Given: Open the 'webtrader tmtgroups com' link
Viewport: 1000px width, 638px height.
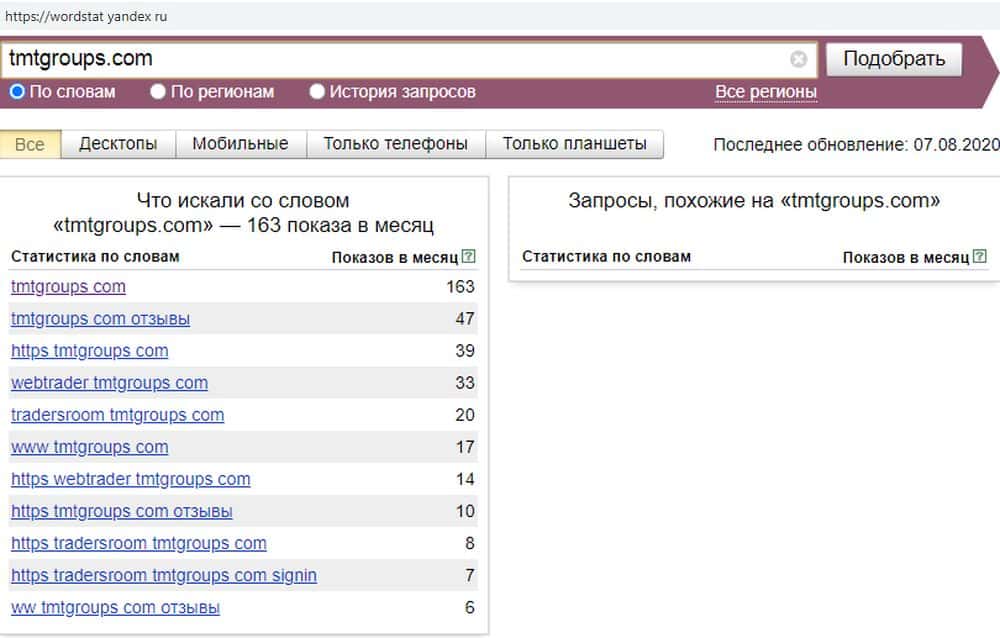Looking at the screenshot, I should pyautogui.click(x=109, y=383).
